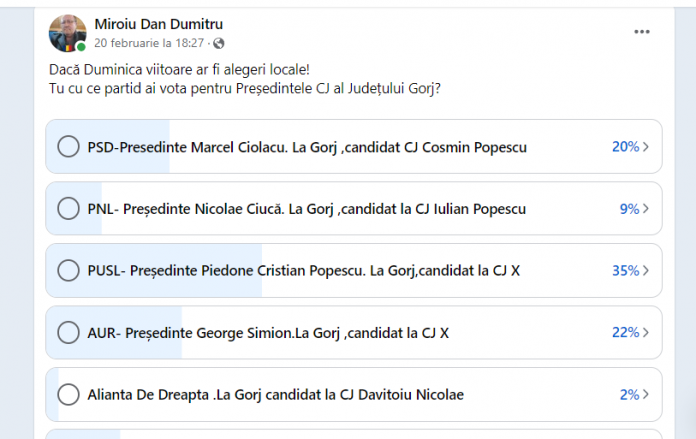The height and width of the screenshot is (439, 696).
Task: Open the chevron beside the PNL 9% result
Action: point(646,209)
